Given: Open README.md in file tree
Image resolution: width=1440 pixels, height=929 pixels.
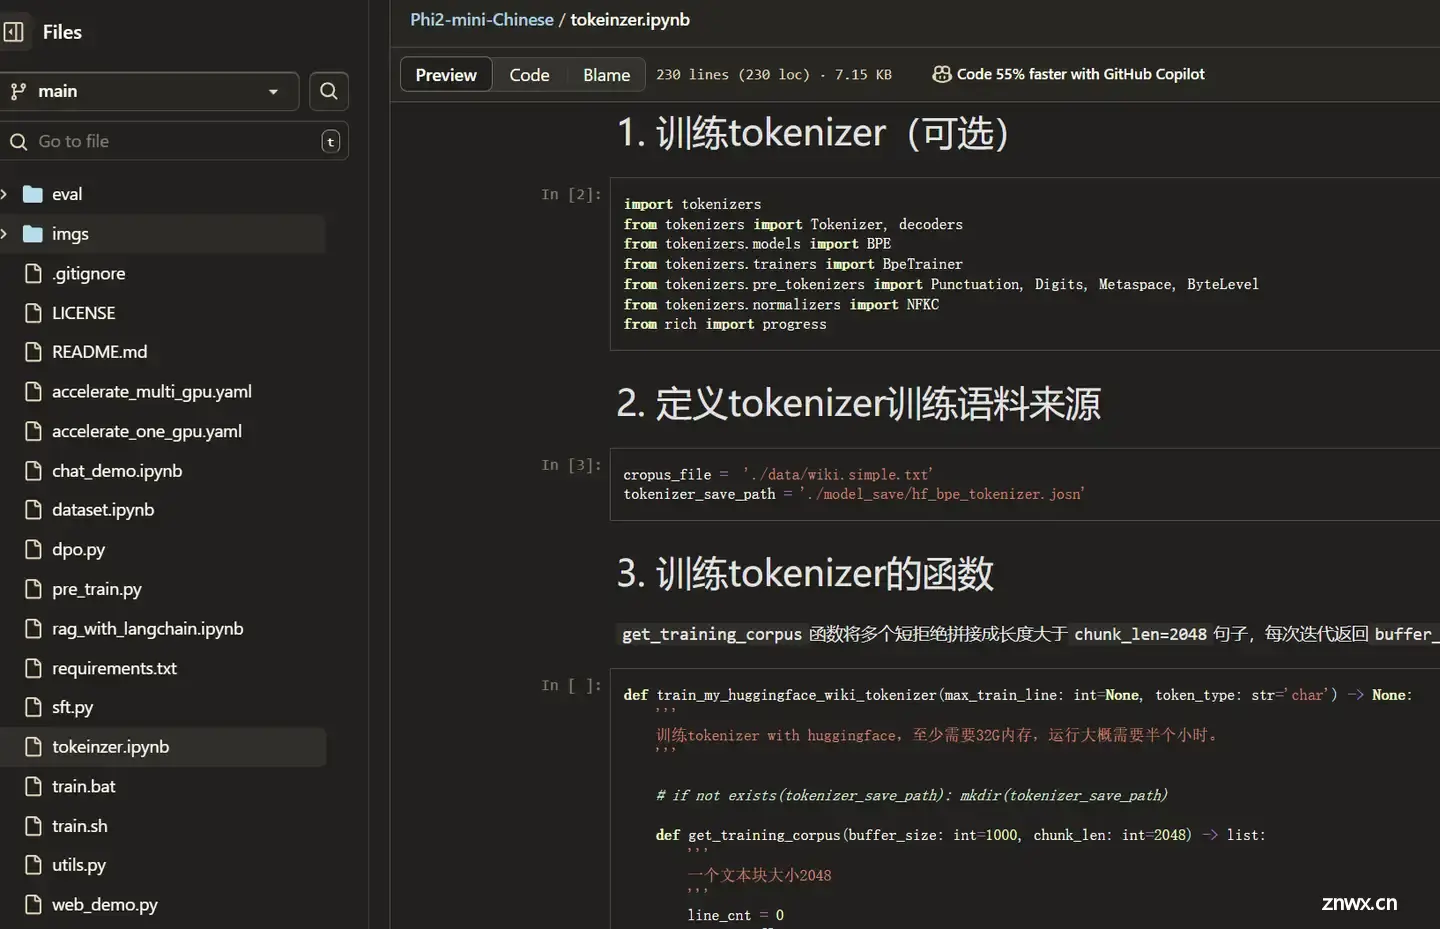Looking at the screenshot, I should pos(100,352).
